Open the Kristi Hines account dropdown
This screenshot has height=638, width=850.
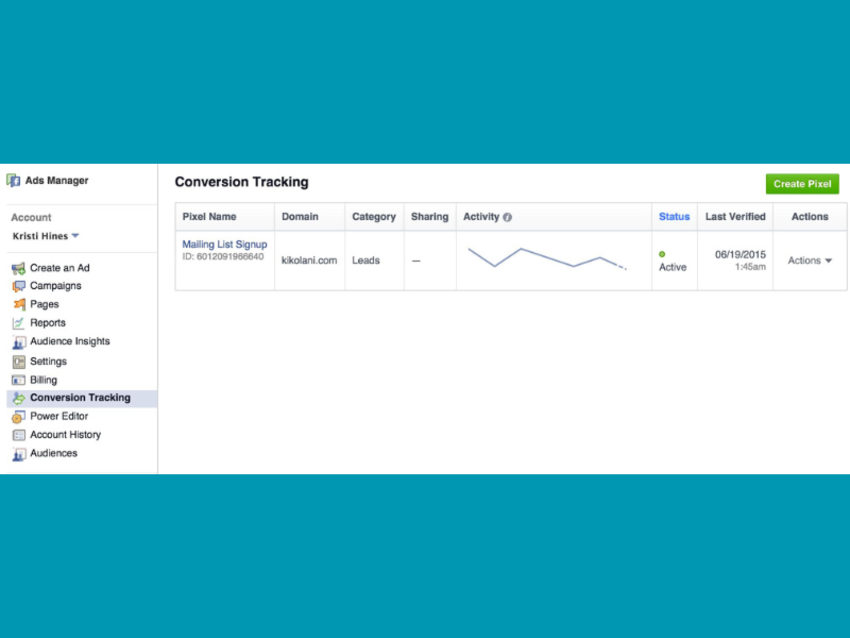click(46, 236)
